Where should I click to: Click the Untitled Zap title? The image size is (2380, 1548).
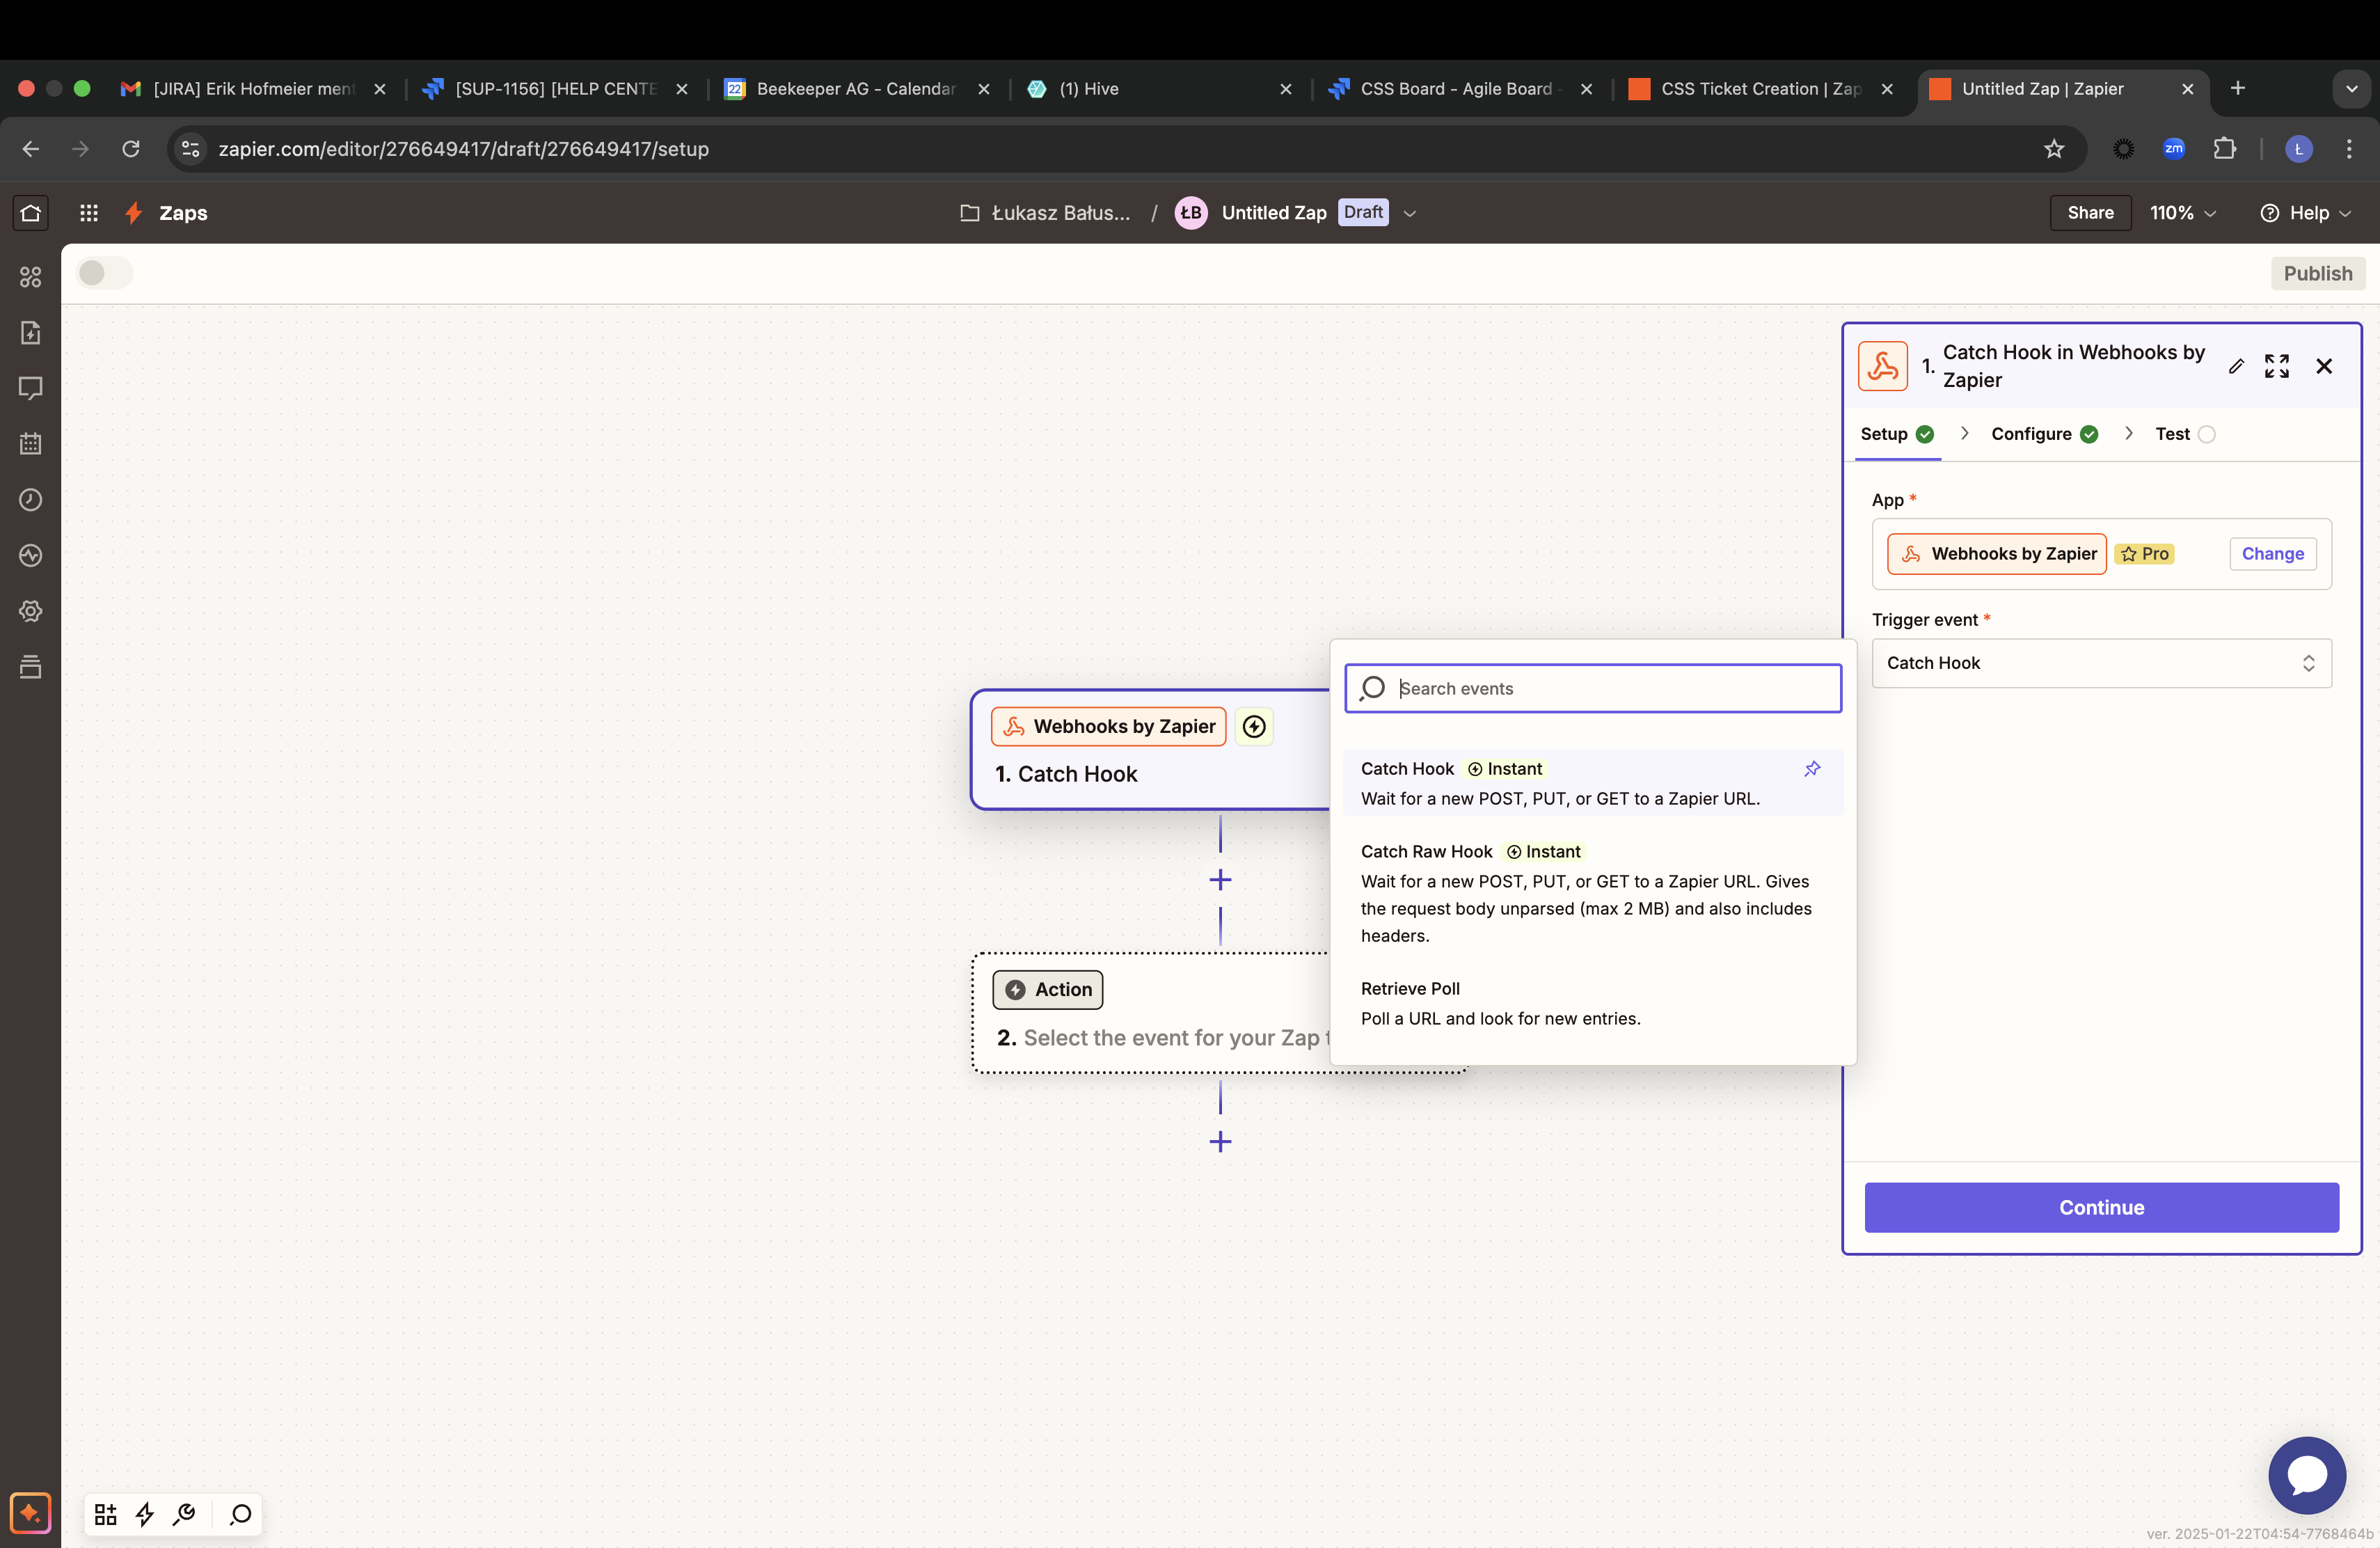point(1274,213)
